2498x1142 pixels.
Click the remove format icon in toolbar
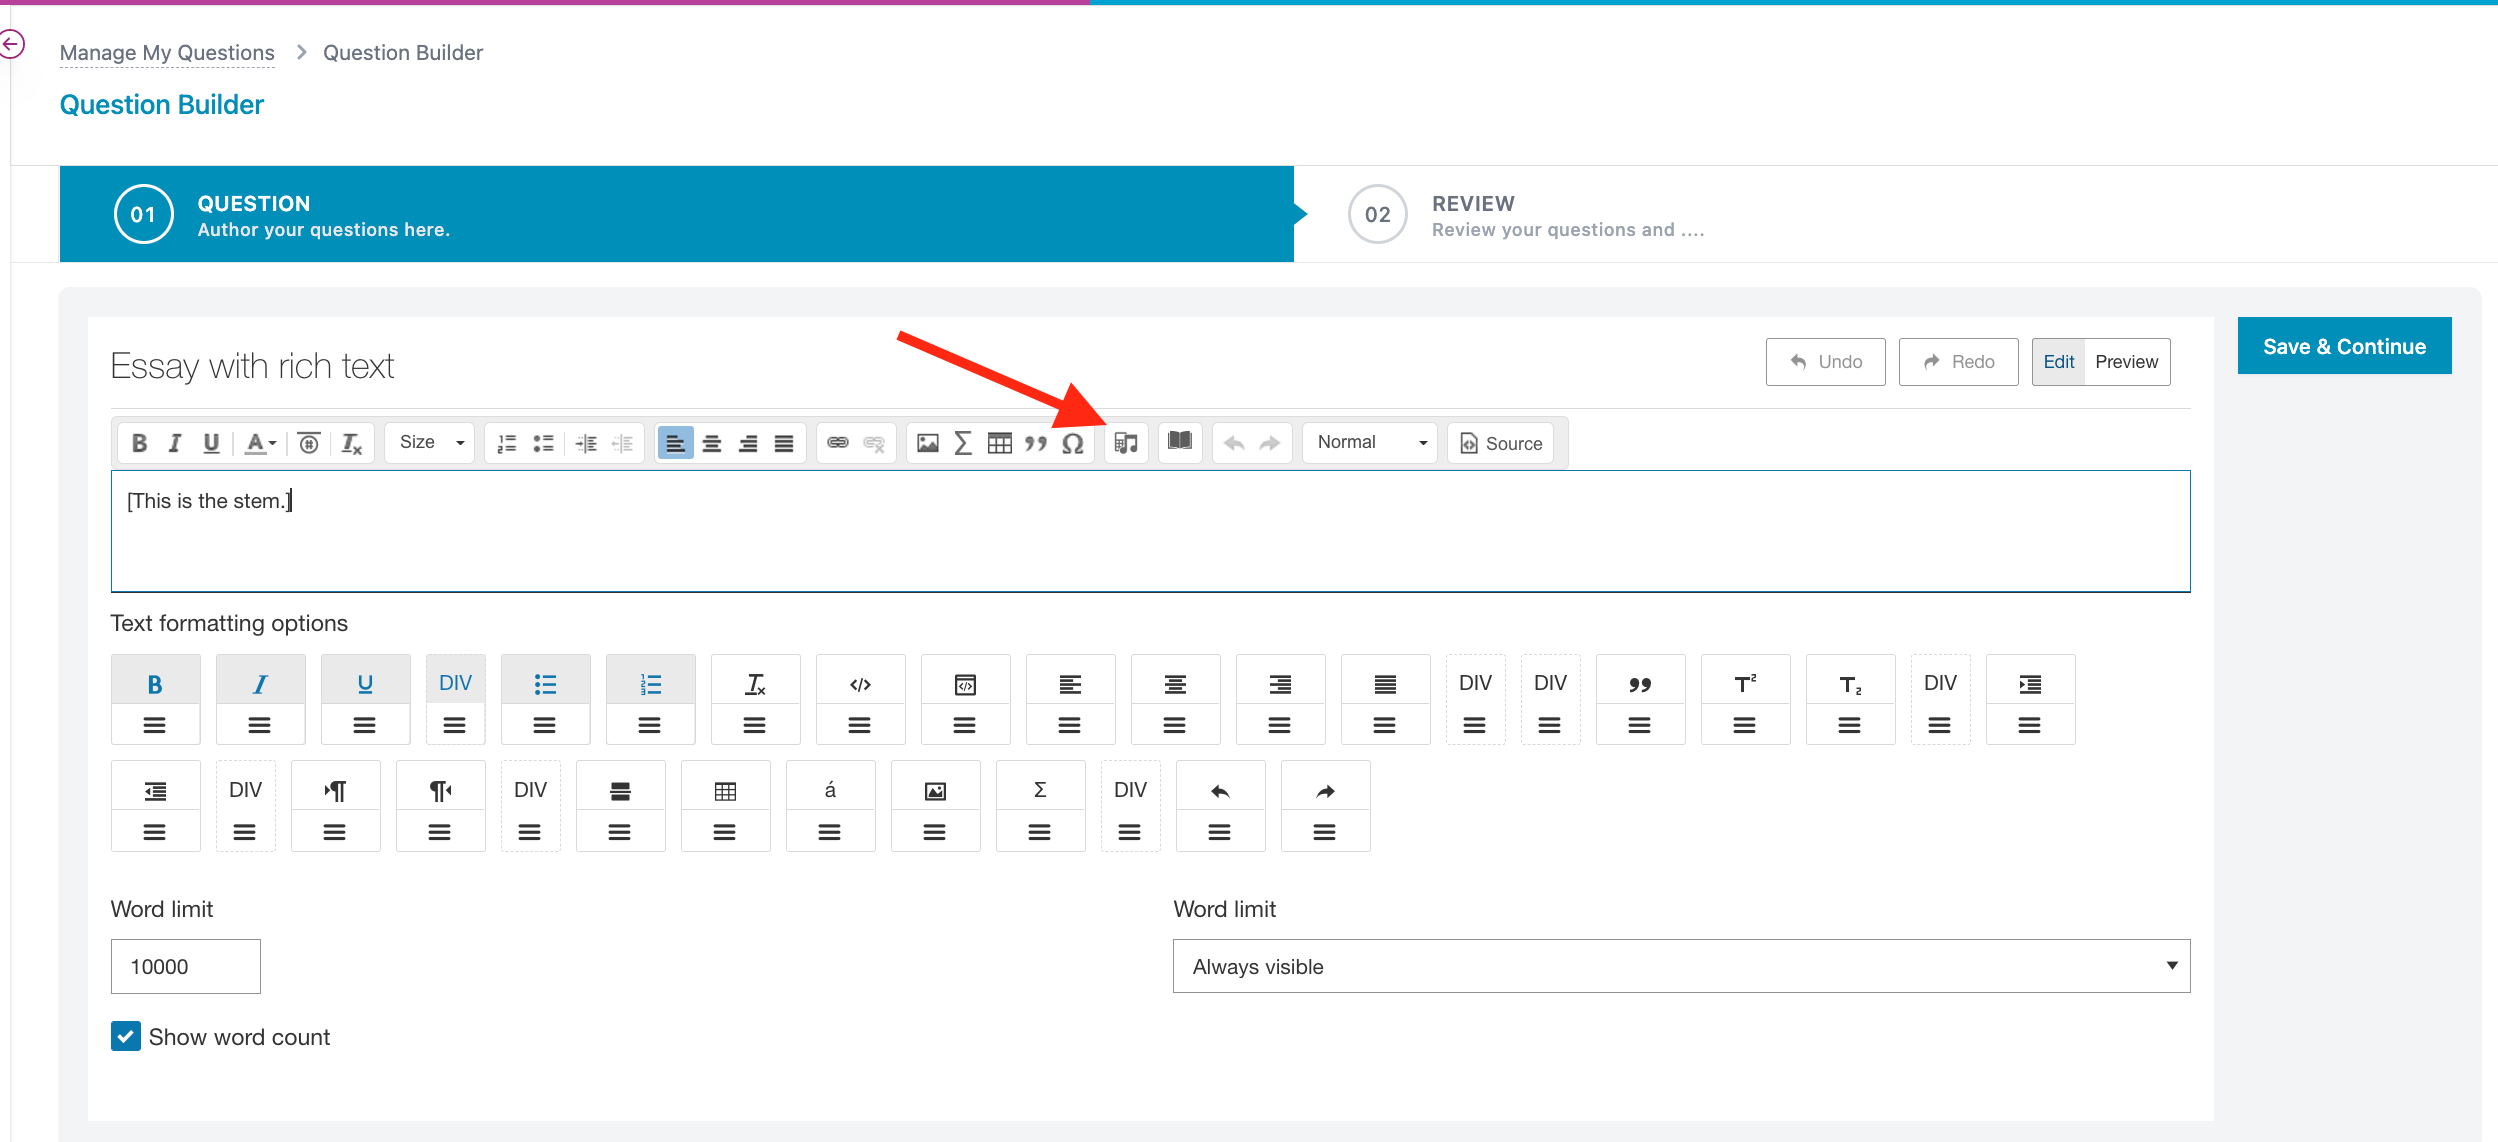351,443
